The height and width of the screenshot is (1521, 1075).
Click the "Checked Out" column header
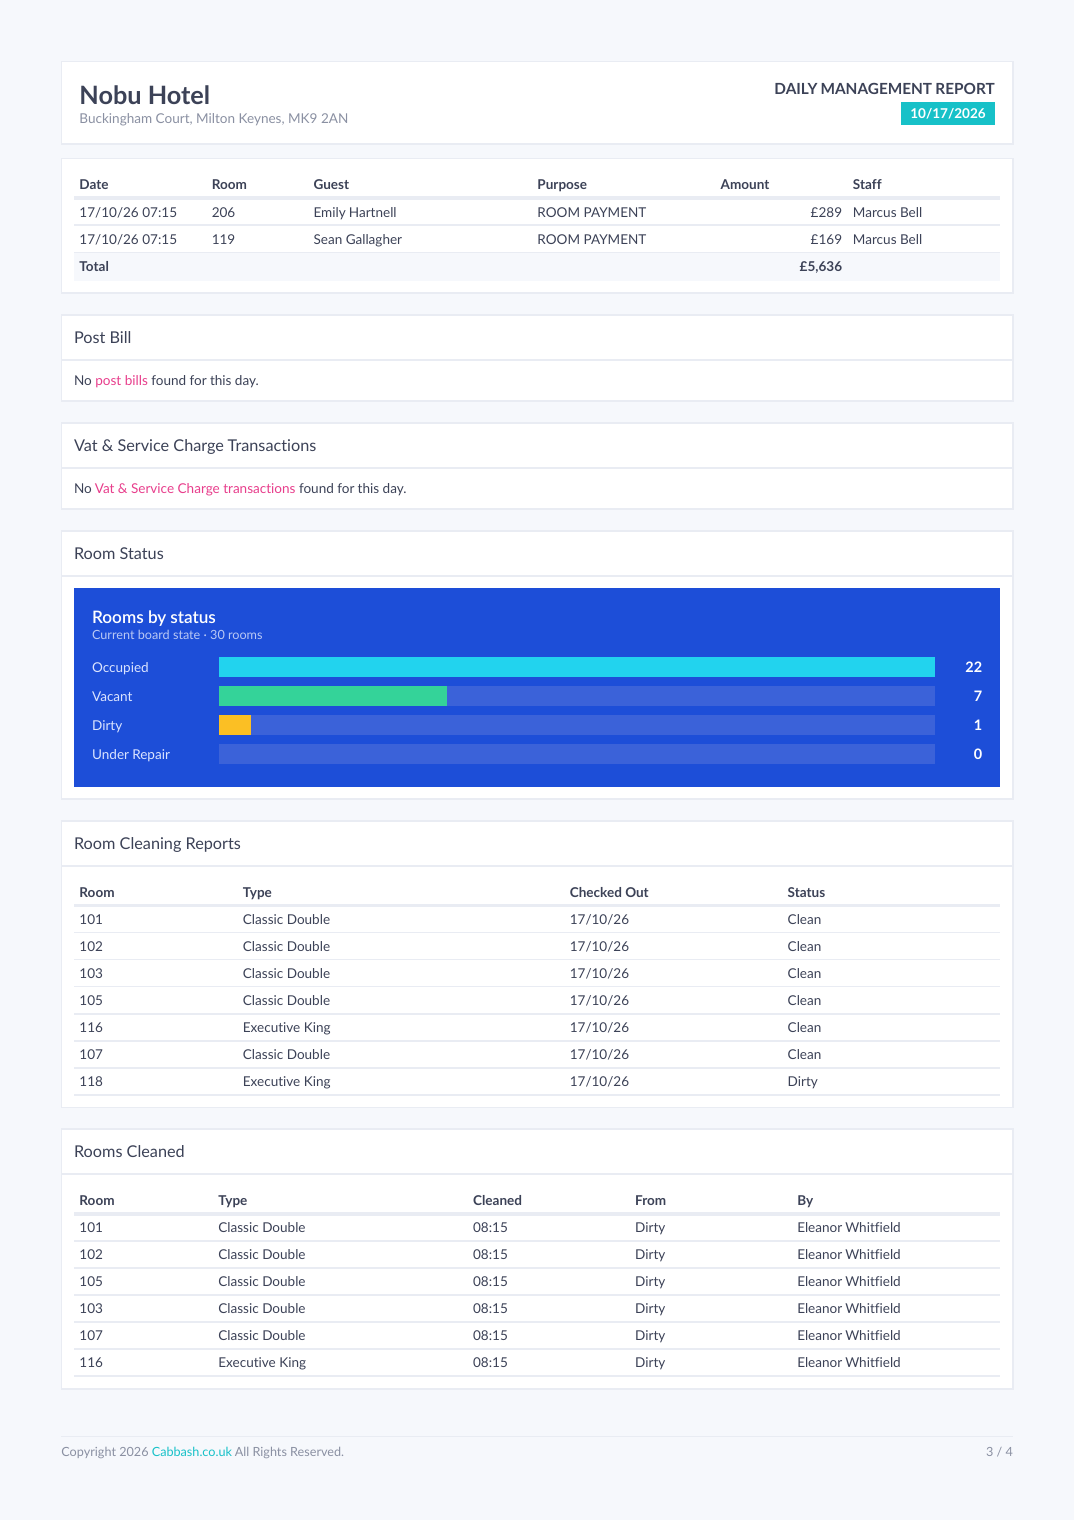[609, 892]
